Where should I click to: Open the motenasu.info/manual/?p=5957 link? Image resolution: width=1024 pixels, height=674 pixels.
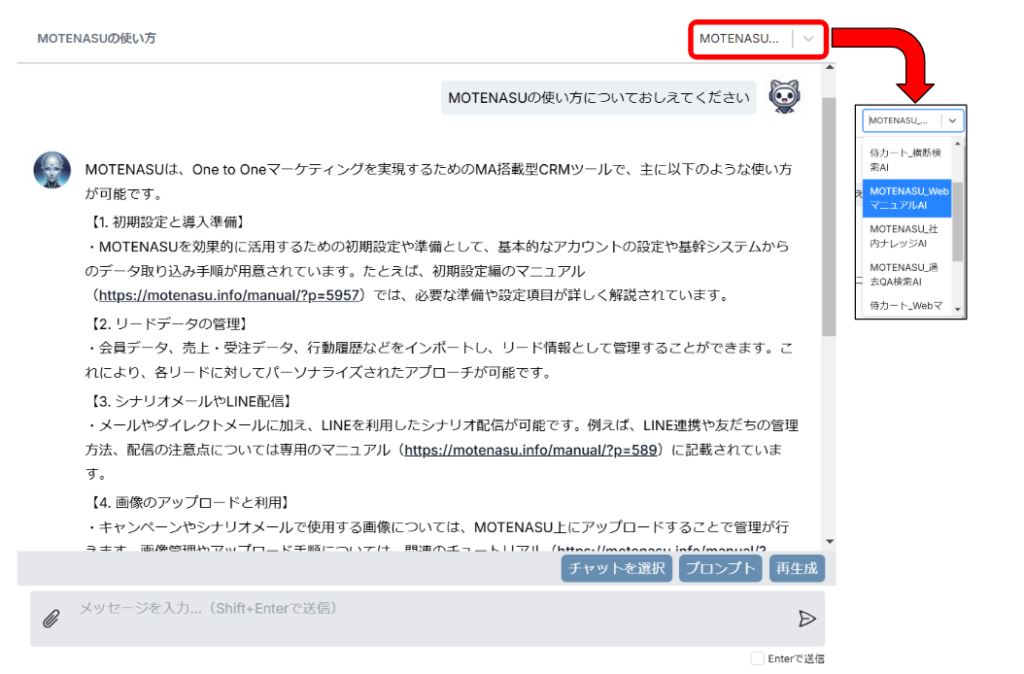click(229, 295)
